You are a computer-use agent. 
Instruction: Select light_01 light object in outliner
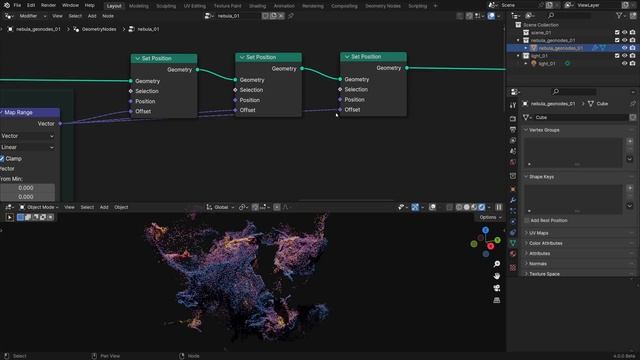click(x=547, y=64)
